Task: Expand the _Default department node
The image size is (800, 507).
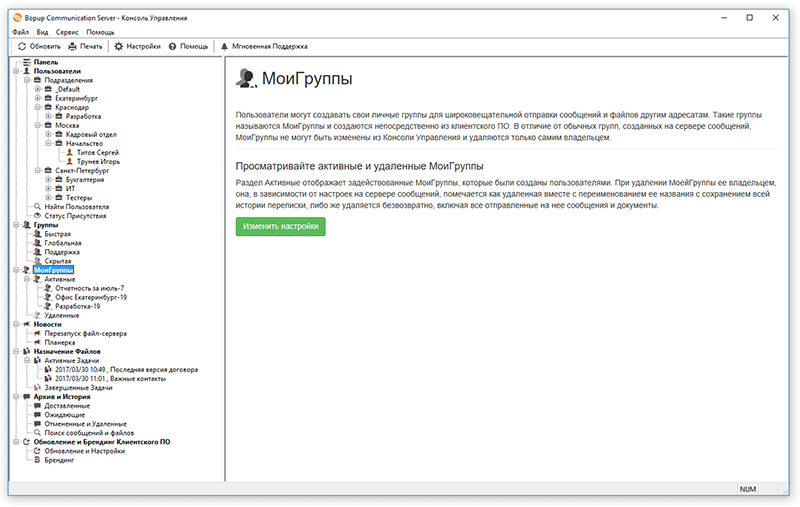Action: pyautogui.click(x=38, y=89)
